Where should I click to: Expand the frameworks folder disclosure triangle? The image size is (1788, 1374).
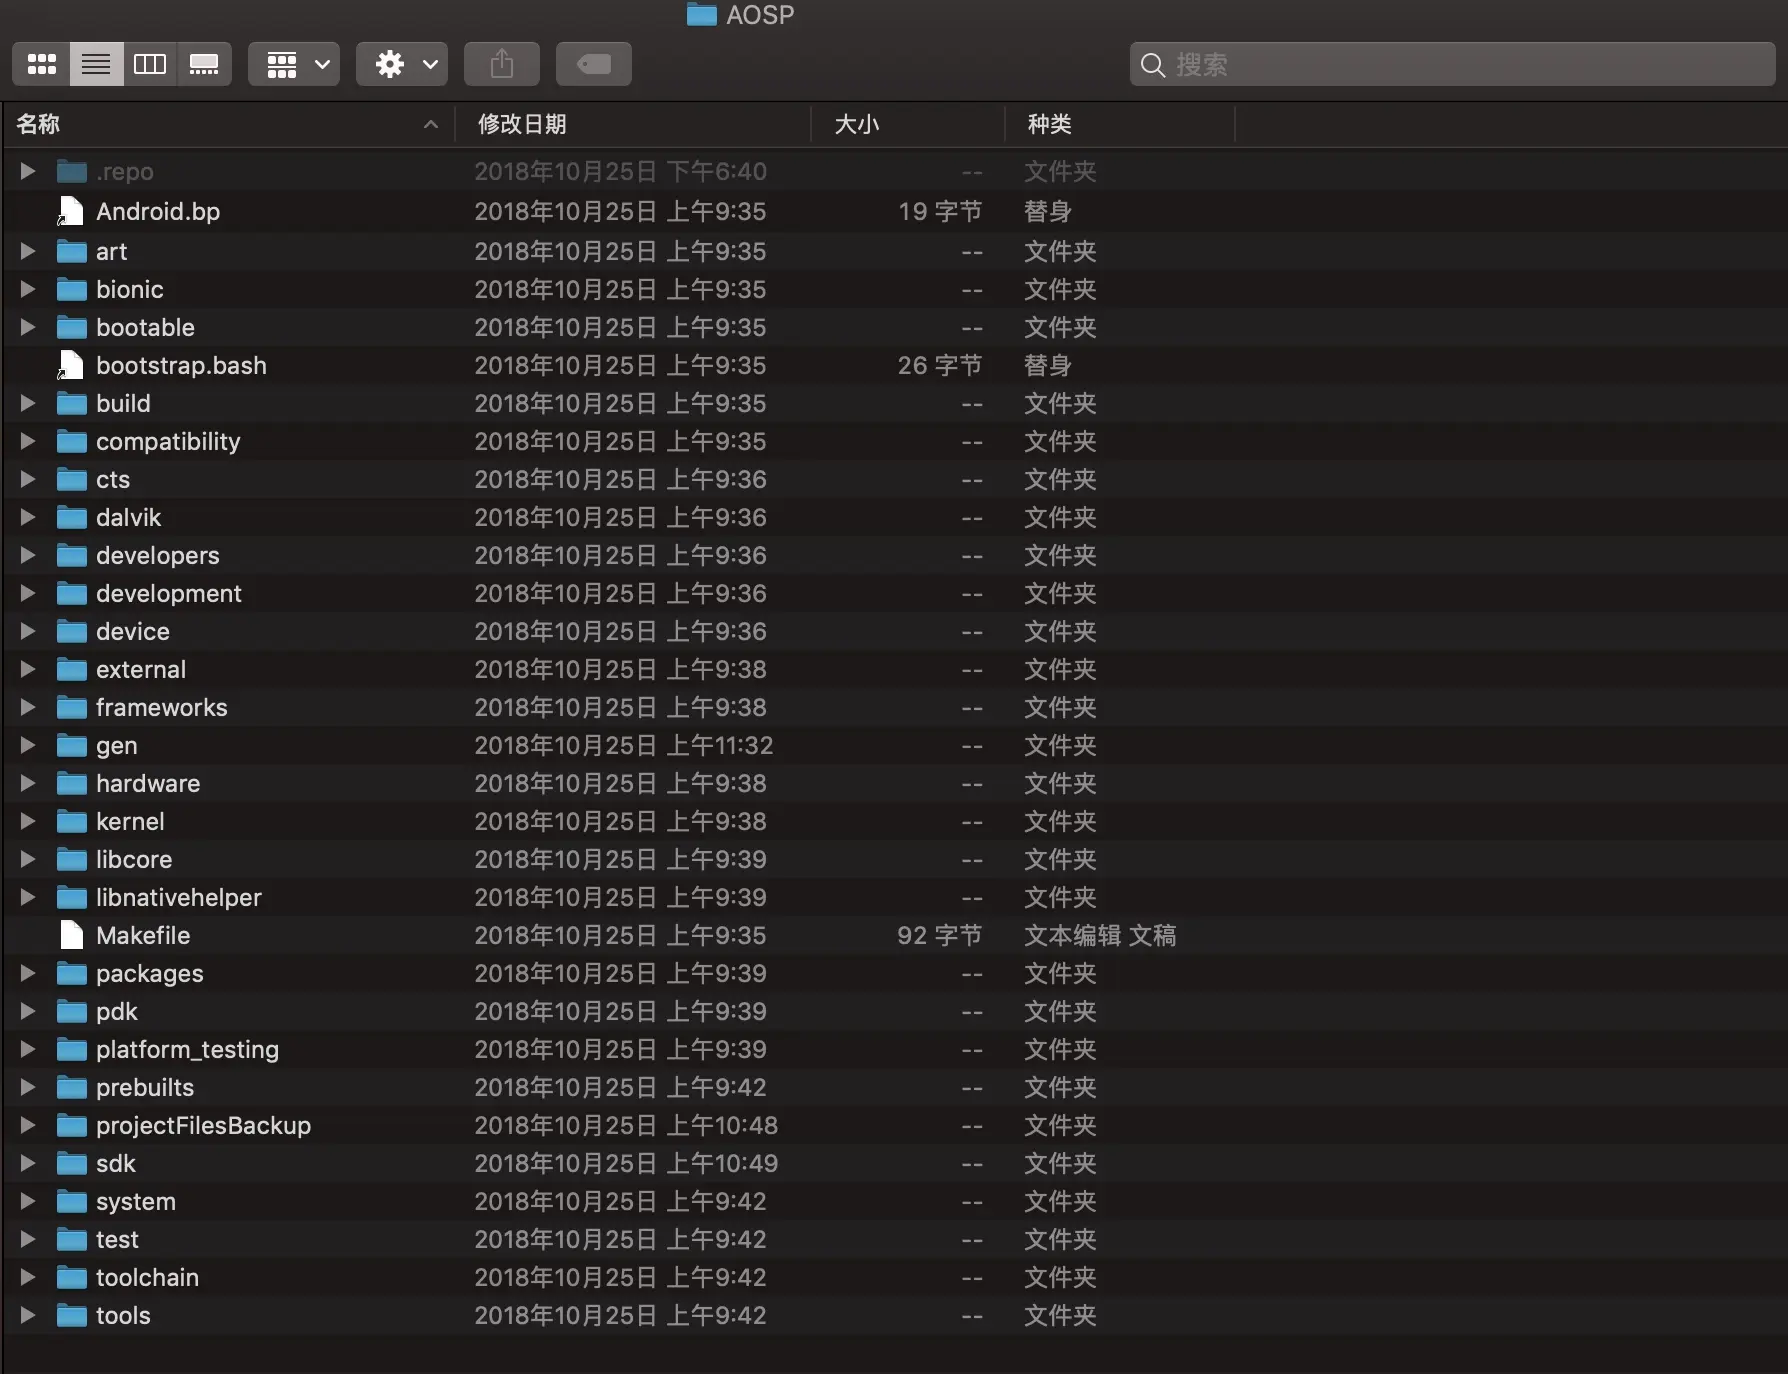pos(28,707)
